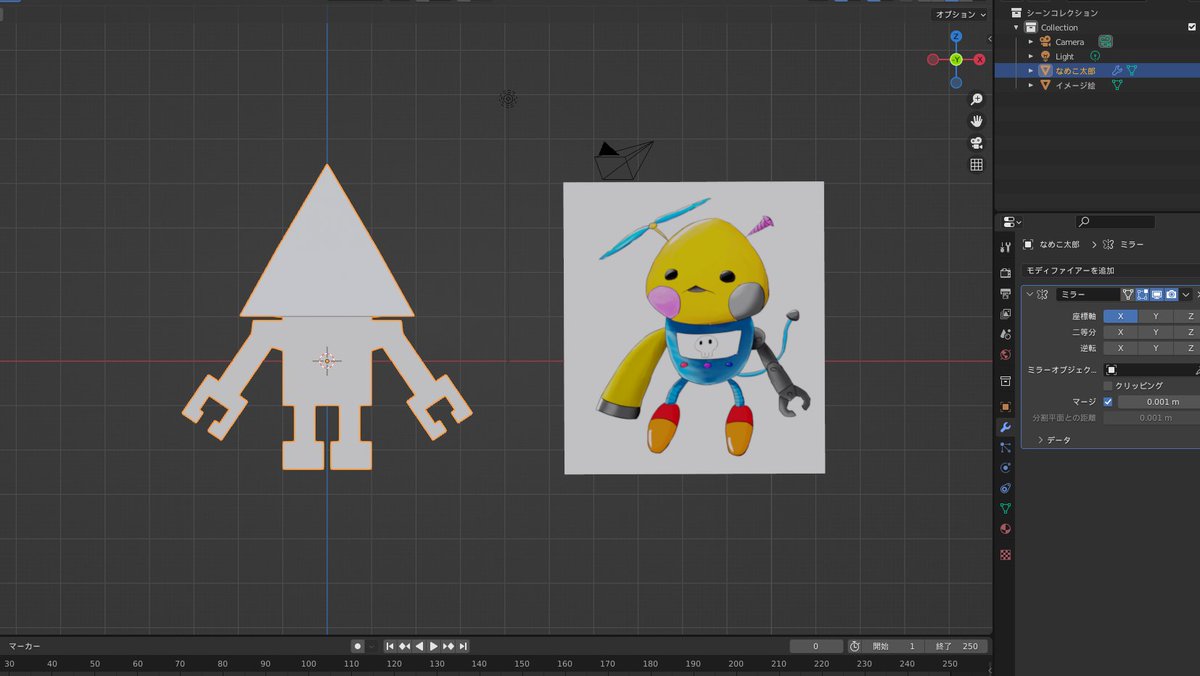This screenshot has height=676, width=1200.
Task: Expand the データ subpanel
Action: point(1040,440)
